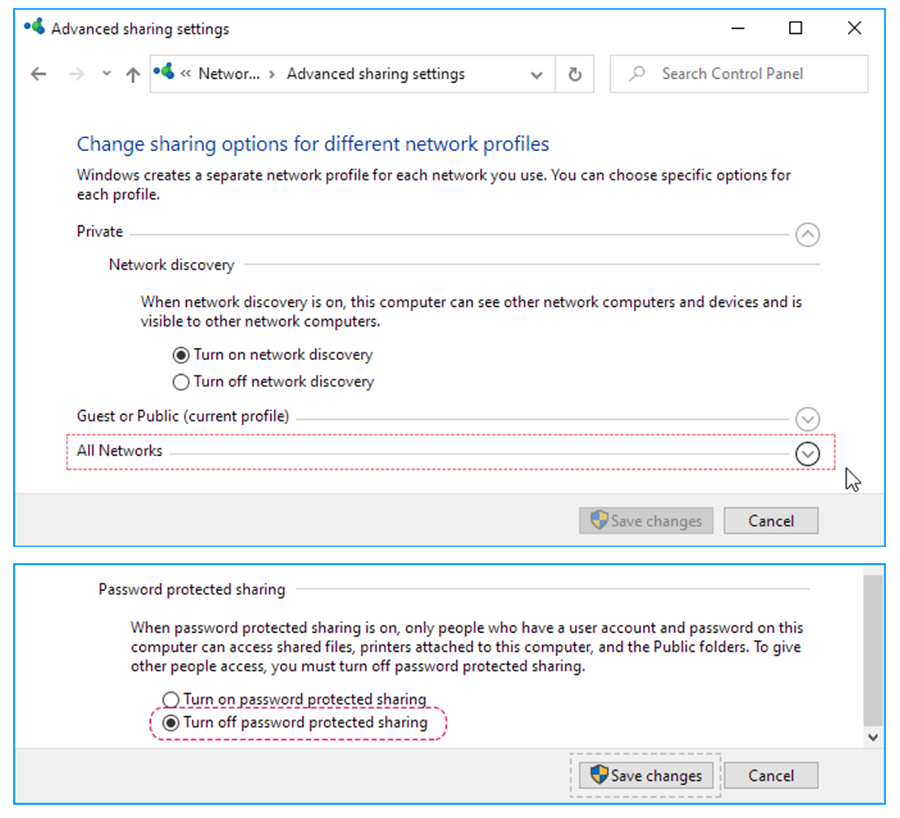Click the magnifier icon in search box
Viewport: 900px width, 818px height.
coord(635,74)
